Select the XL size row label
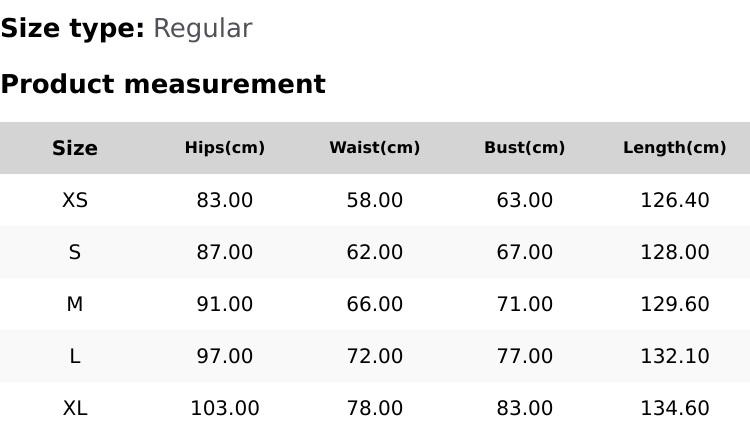Image resolution: width=750 pixels, height=434 pixels. 75,408
